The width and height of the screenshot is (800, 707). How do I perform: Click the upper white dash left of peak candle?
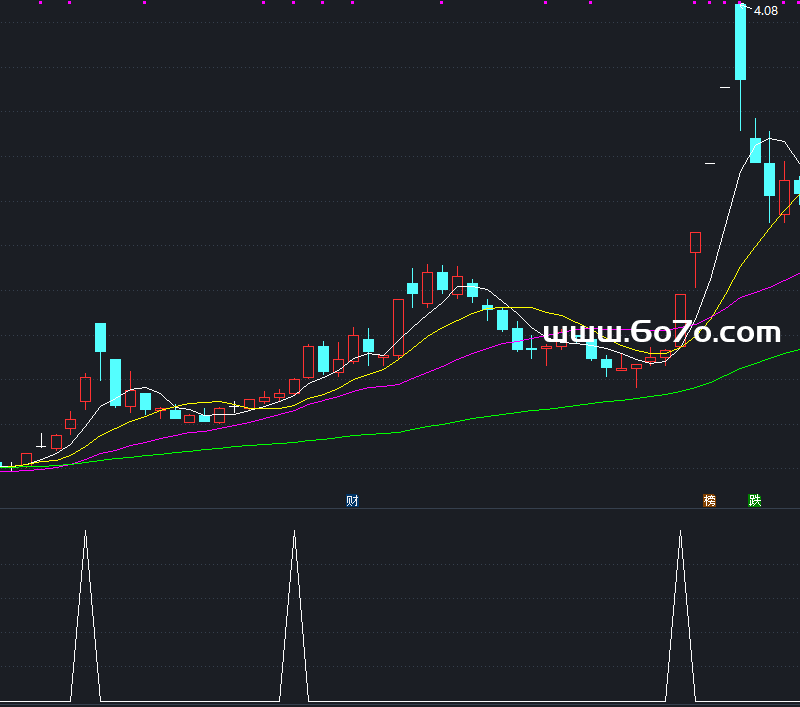tap(725, 88)
